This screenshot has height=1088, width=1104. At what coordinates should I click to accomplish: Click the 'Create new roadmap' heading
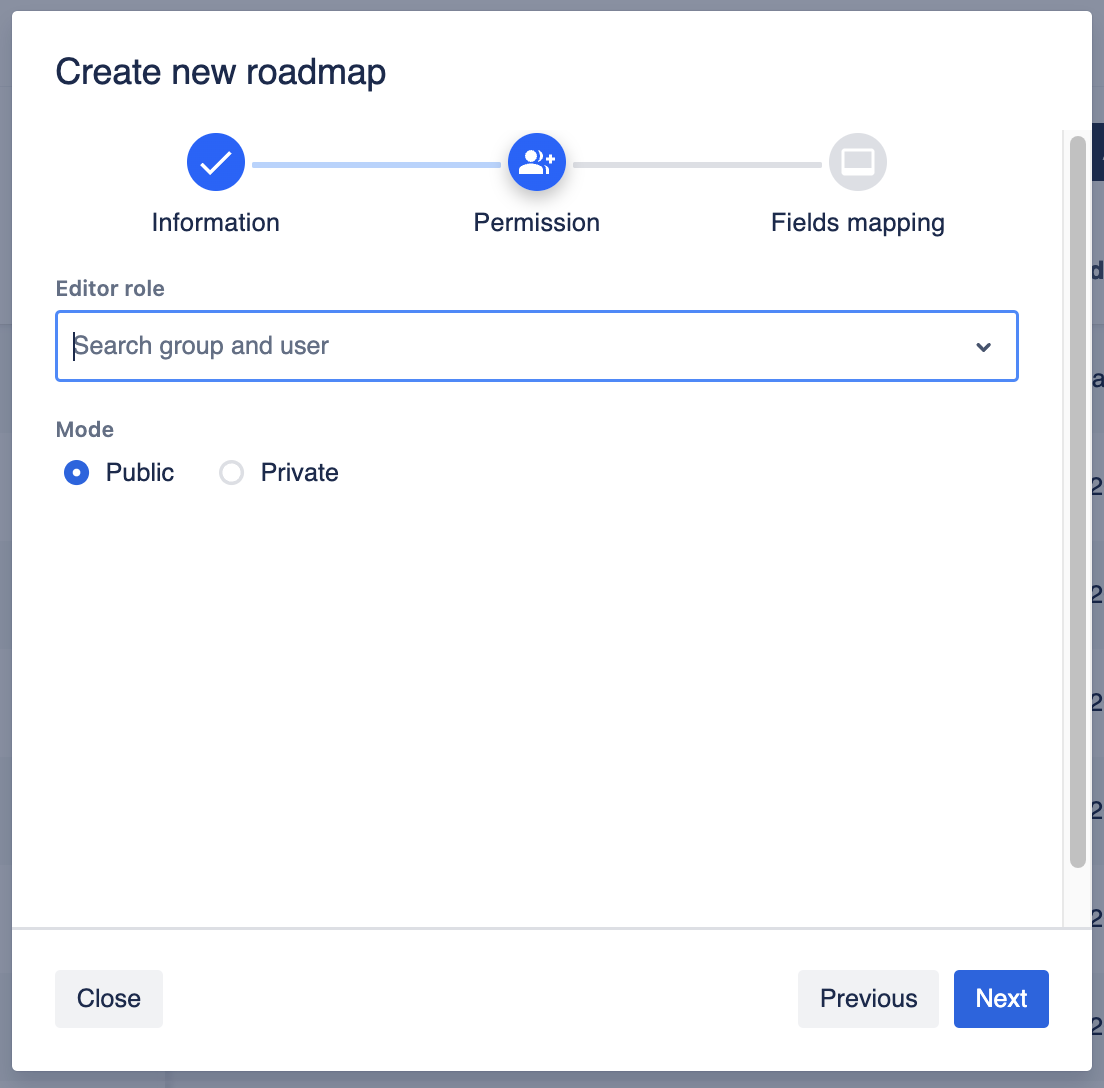221,72
